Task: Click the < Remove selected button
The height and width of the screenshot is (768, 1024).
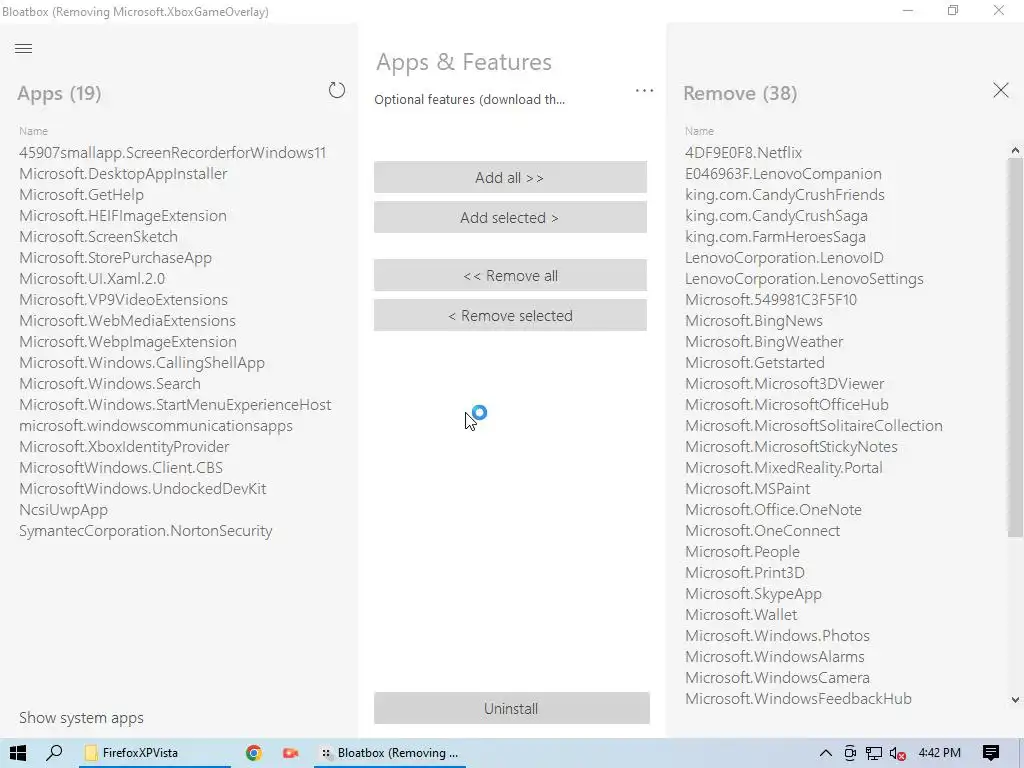Action: point(510,315)
